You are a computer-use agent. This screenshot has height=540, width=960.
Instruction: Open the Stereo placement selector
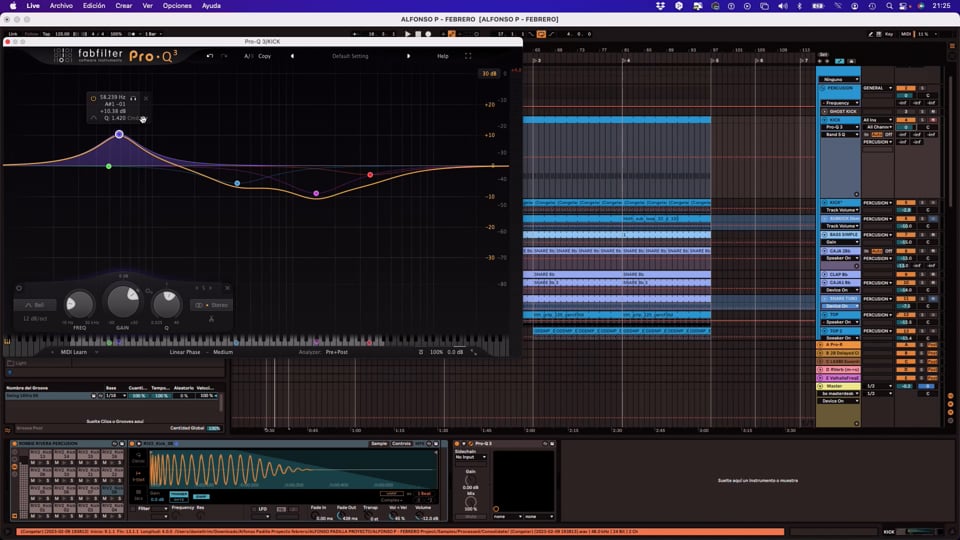(x=212, y=305)
